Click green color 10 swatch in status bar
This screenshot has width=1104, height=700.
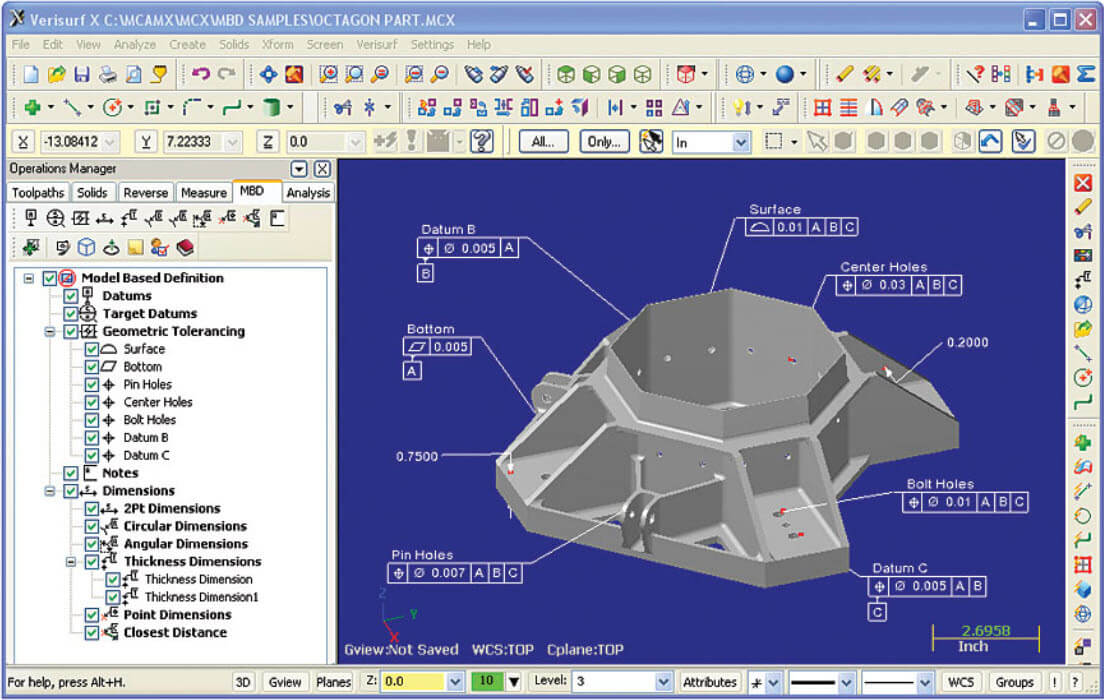[x=487, y=681]
